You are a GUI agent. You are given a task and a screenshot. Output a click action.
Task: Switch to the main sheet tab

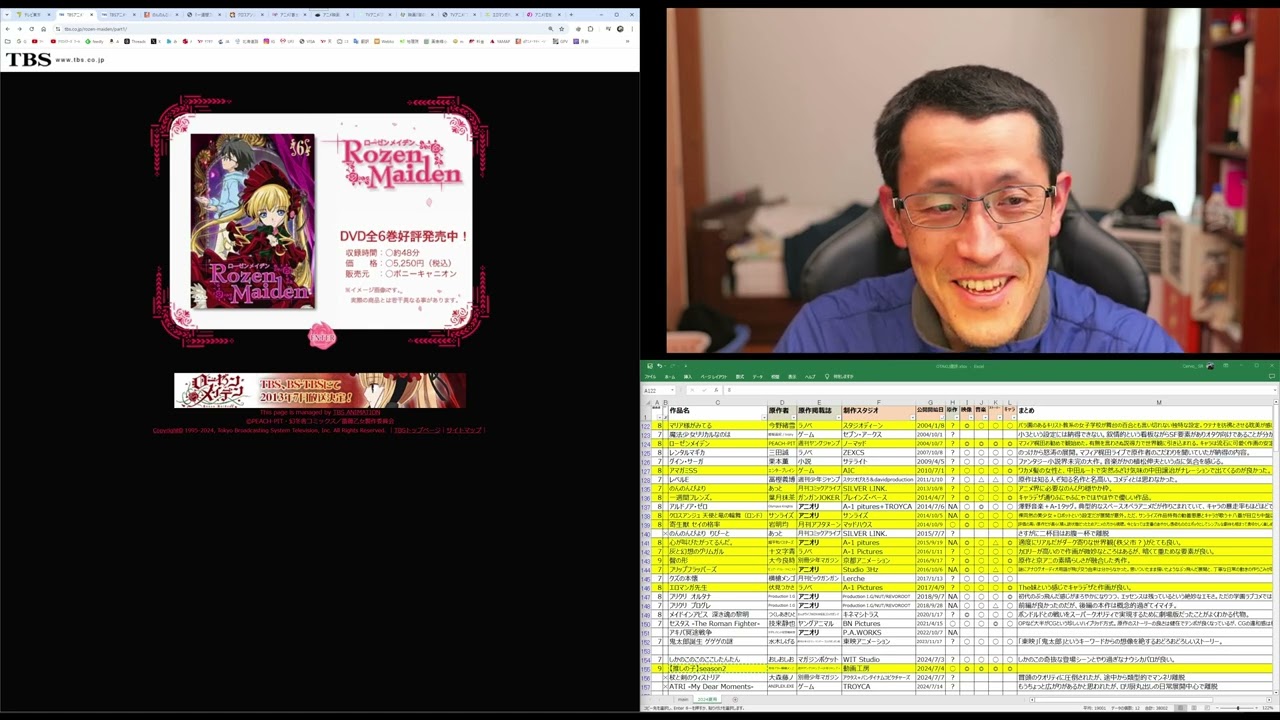point(684,699)
